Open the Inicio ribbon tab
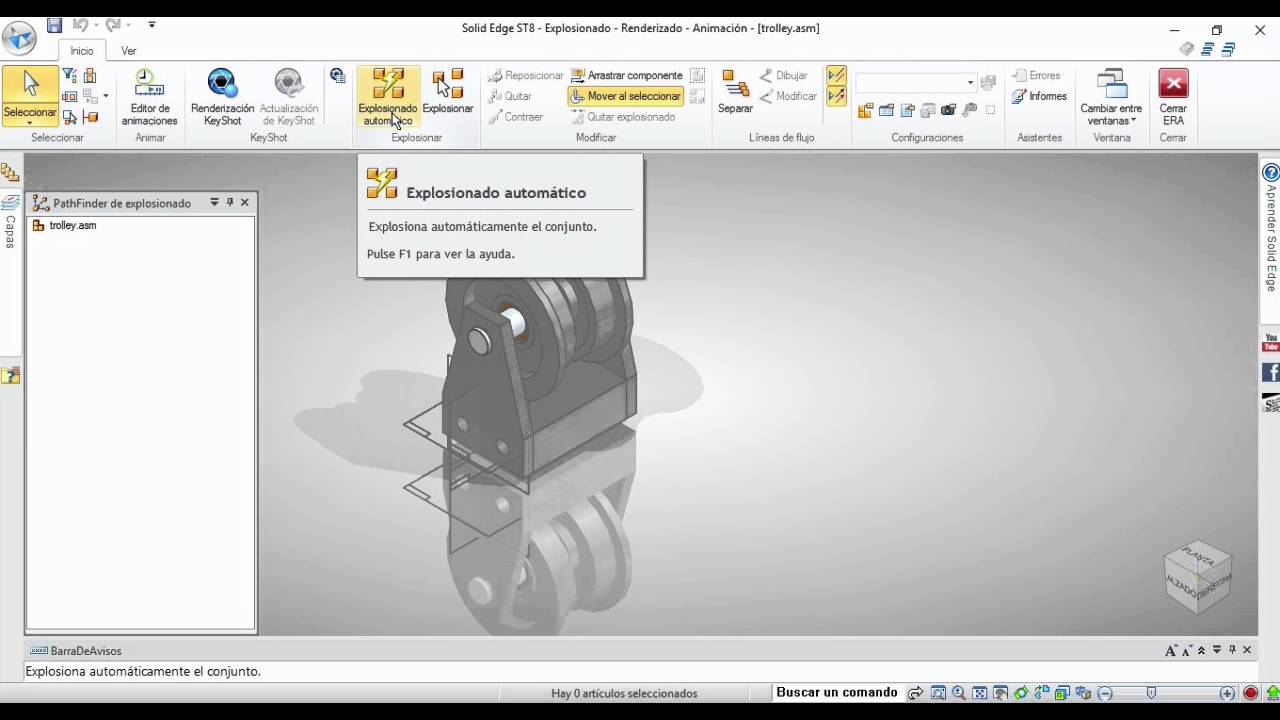 click(82, 51)
